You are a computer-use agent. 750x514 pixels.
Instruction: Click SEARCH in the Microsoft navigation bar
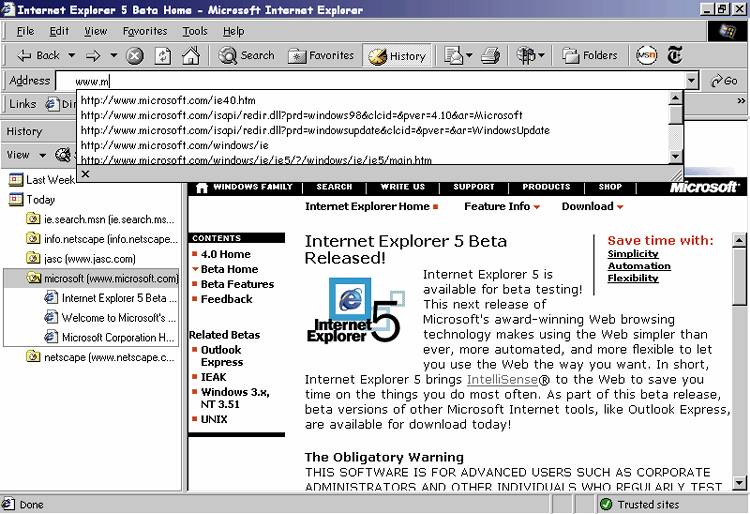(x=334, y=187)
